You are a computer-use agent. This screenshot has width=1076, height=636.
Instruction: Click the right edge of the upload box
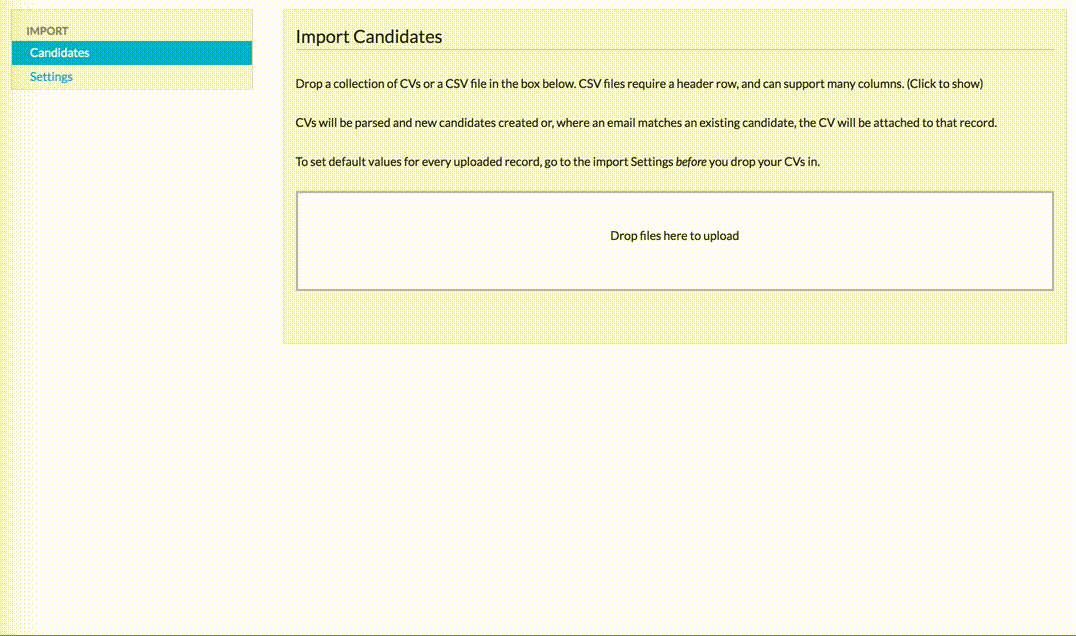click(1052, 241)
